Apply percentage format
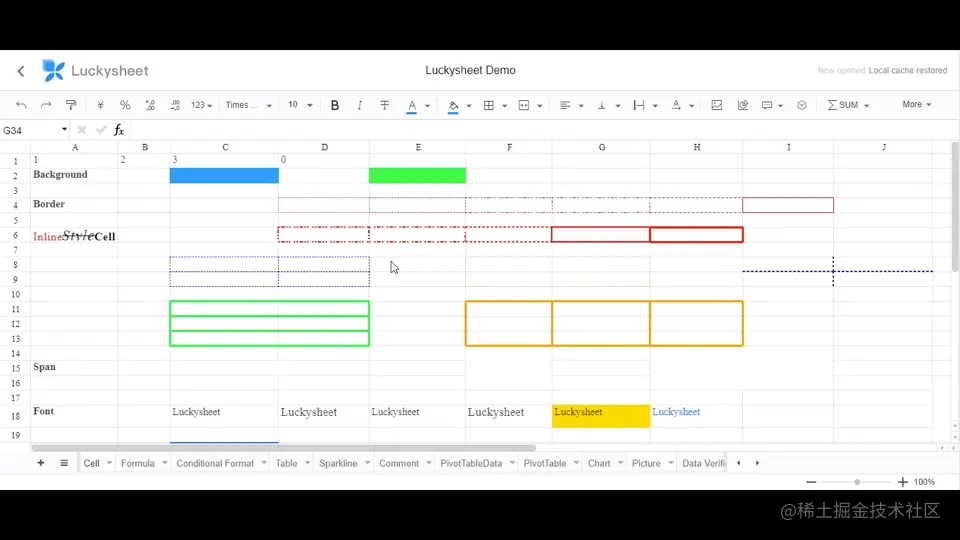The image size is (960, 540). coord(125,105)
